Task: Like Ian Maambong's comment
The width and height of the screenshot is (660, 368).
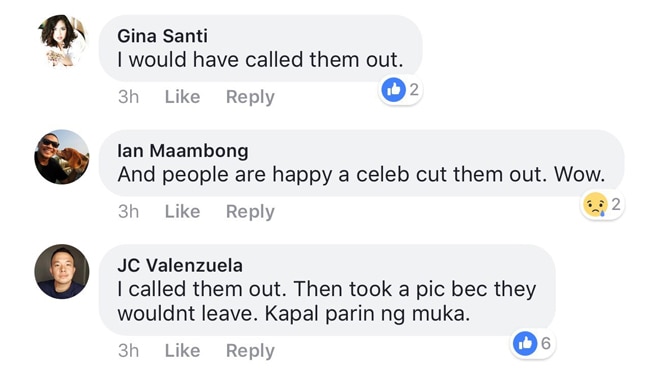Action: point(182,211)
